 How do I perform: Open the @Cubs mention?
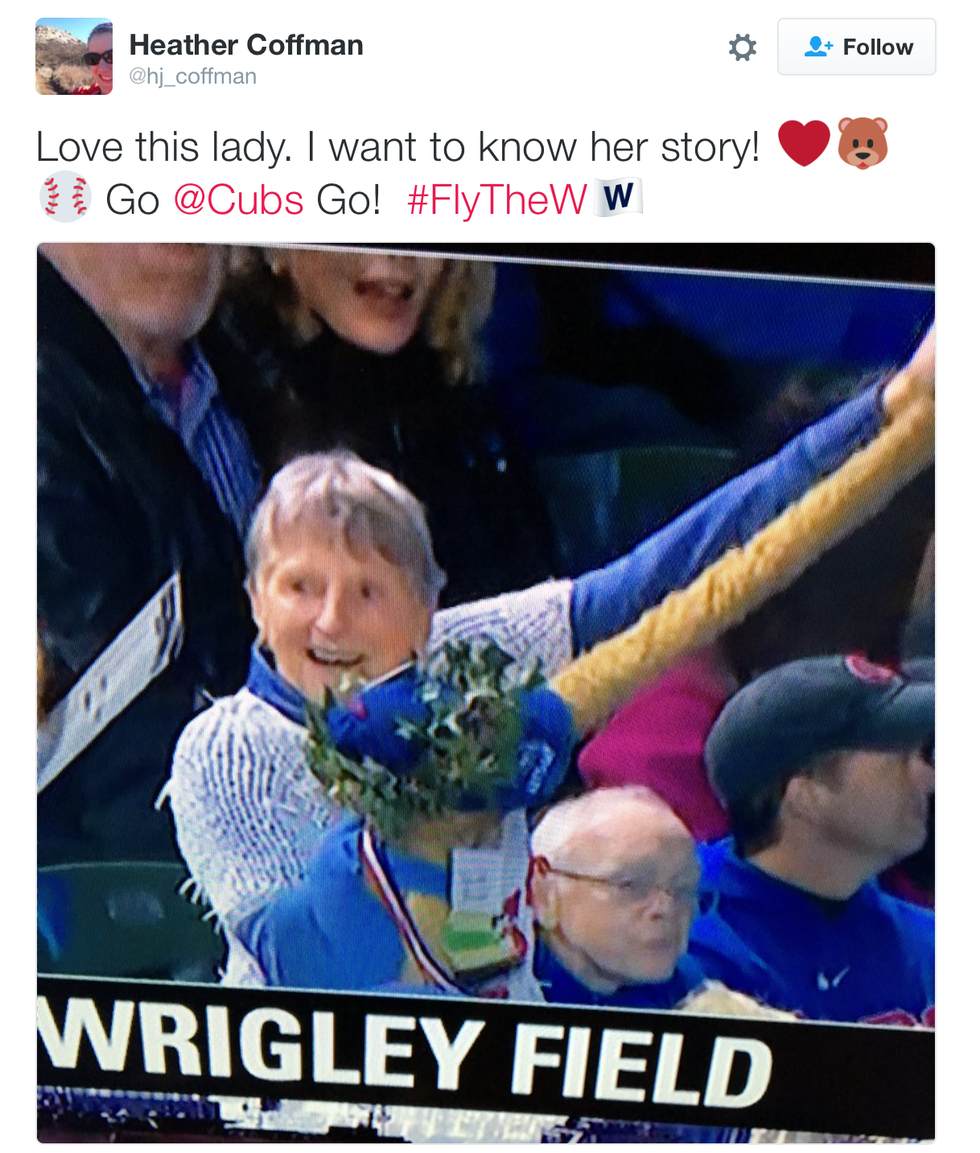pos(238,199)
